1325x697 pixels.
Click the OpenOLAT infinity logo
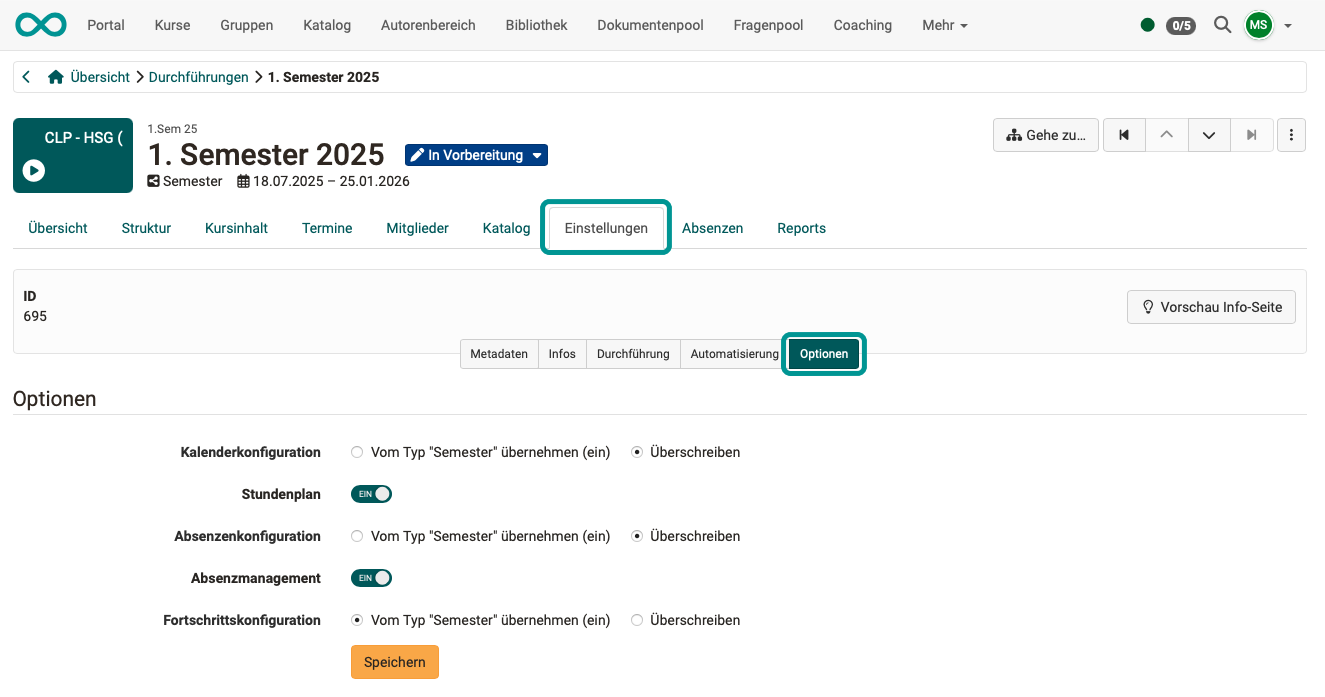coord(39,24)
